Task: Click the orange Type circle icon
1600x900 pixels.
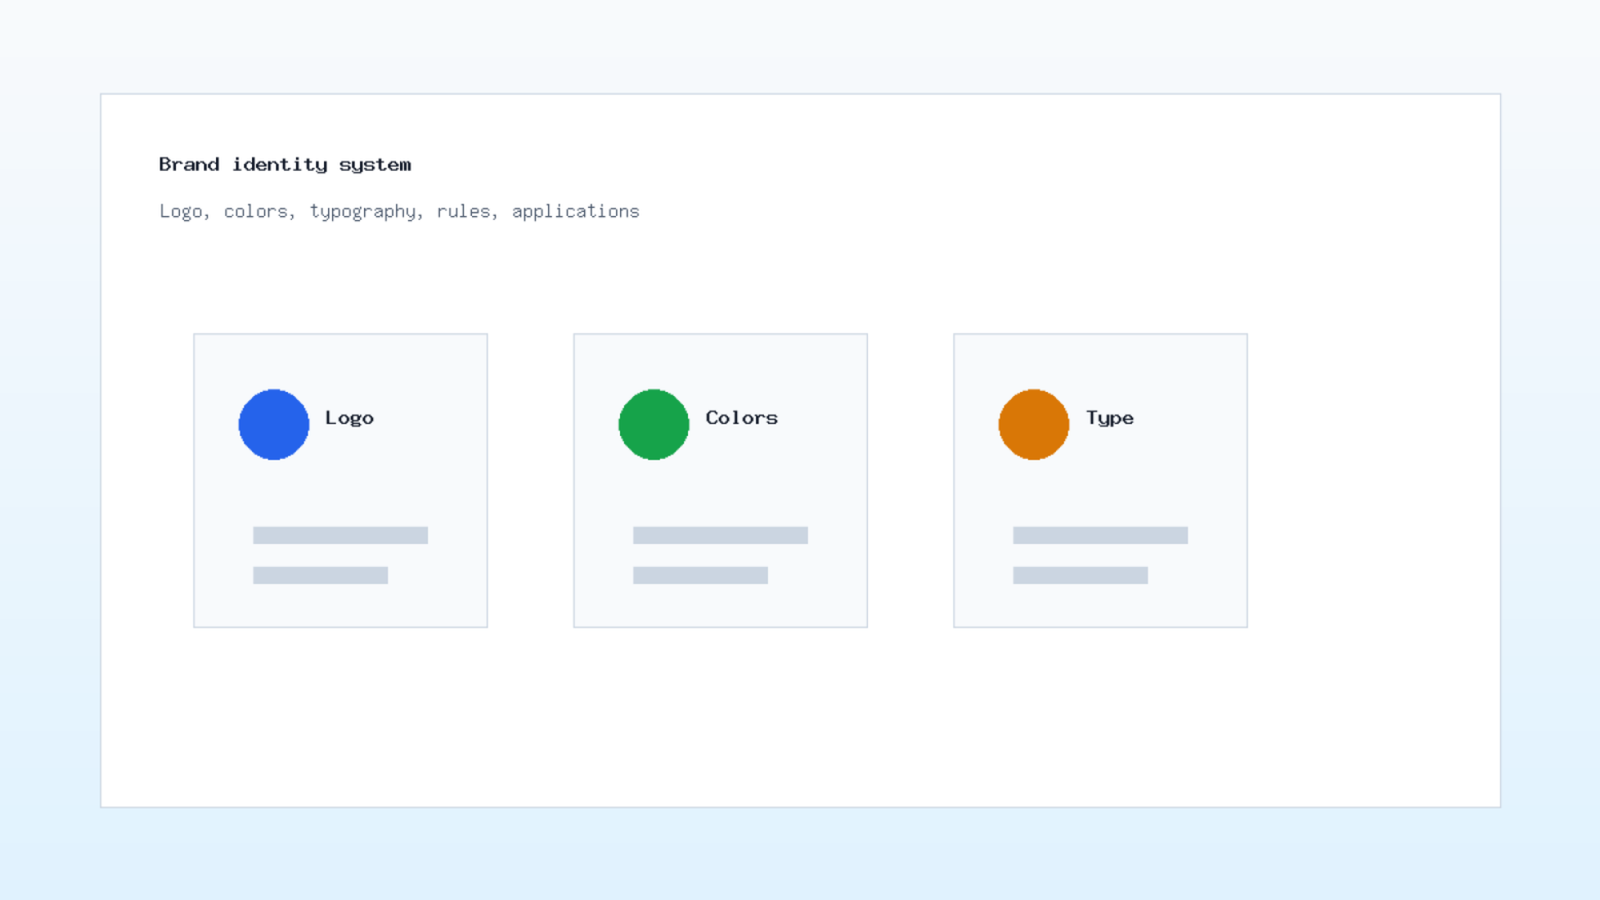Action: (1034, 424)
